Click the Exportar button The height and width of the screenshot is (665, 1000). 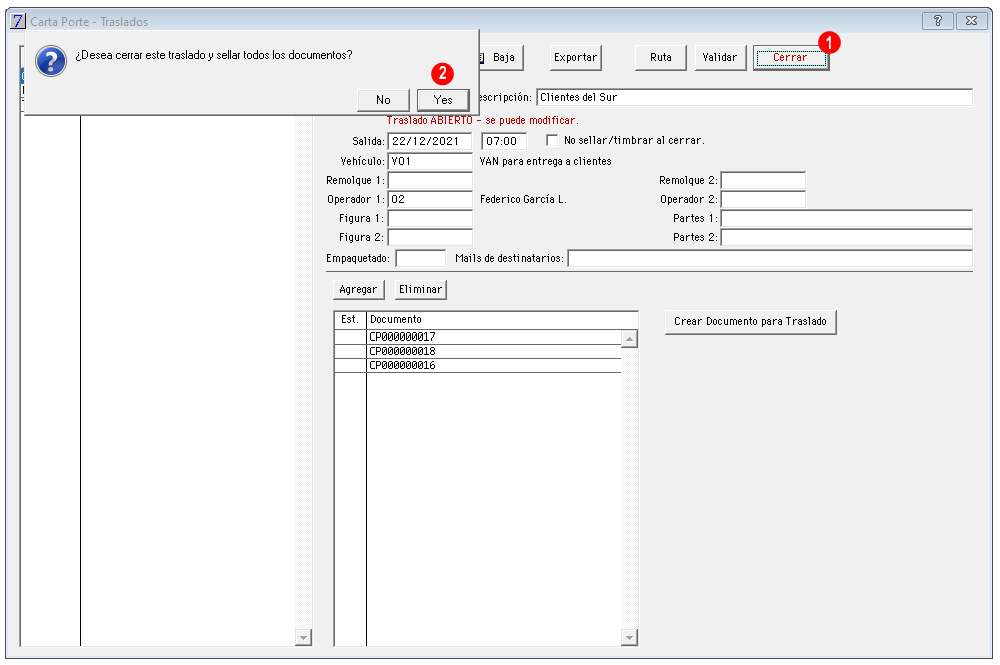click(x=576, y=58)
